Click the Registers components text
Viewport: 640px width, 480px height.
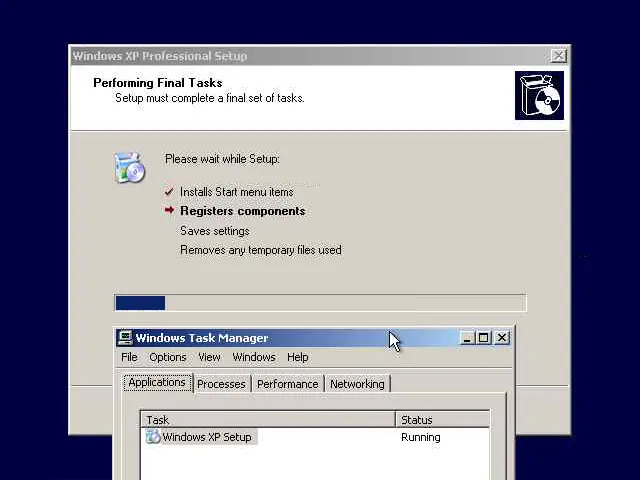243,211
